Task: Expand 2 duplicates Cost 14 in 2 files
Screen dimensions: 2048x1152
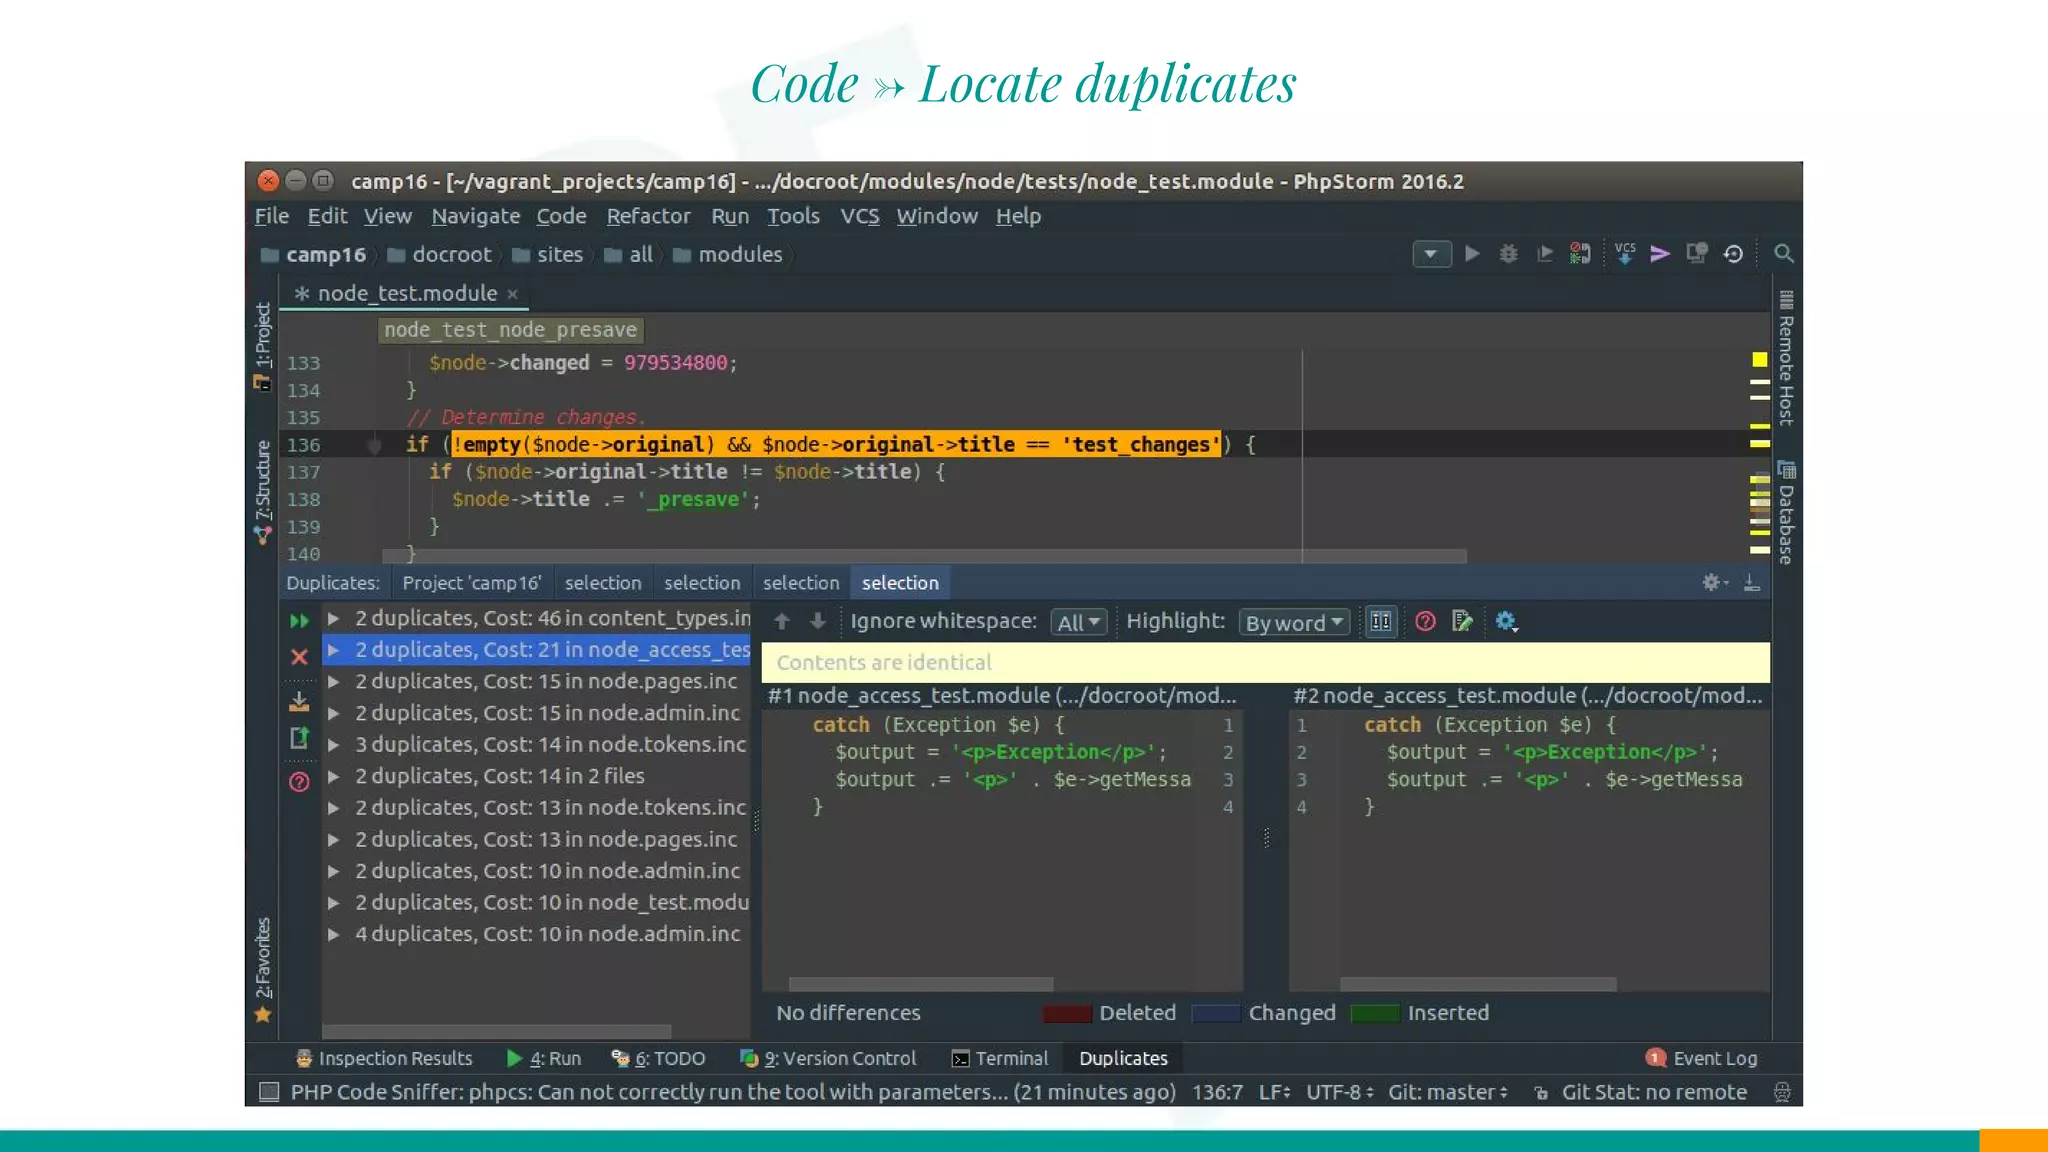Action: click(x=334, y=776)
